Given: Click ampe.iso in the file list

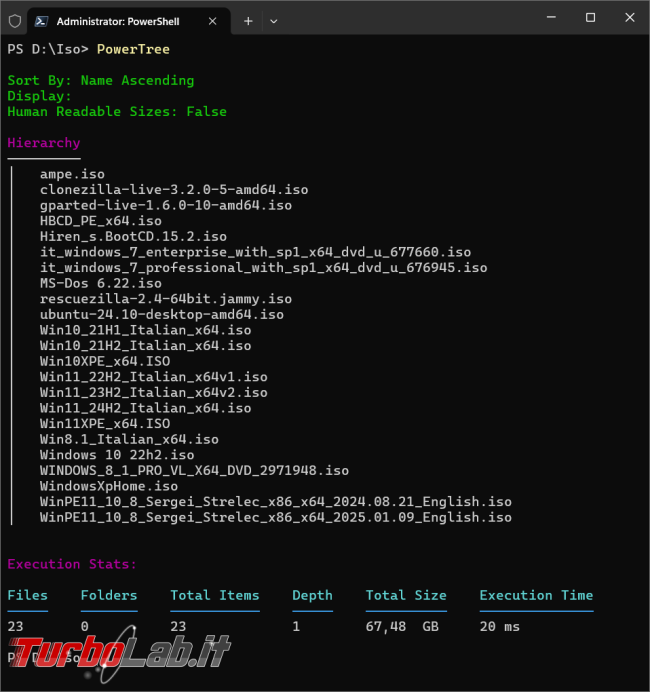Looking at the screenshot, I should tap(72, 174).
